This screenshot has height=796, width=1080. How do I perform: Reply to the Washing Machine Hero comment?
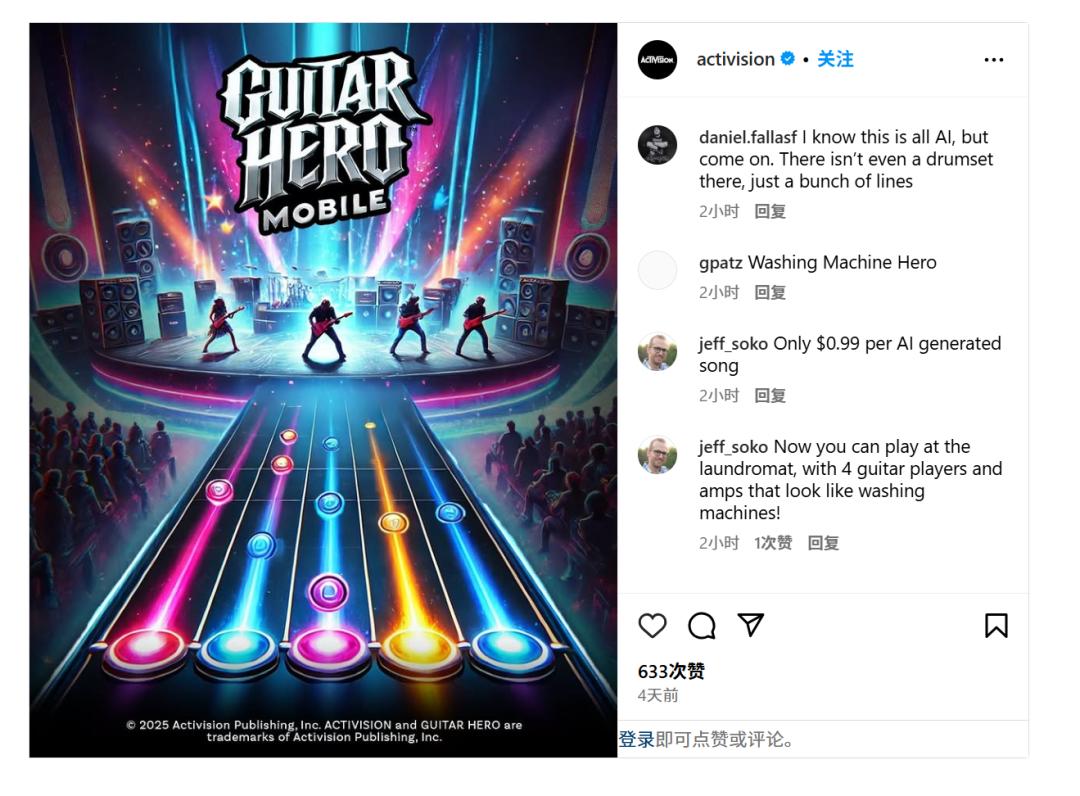tap(770, 293)
